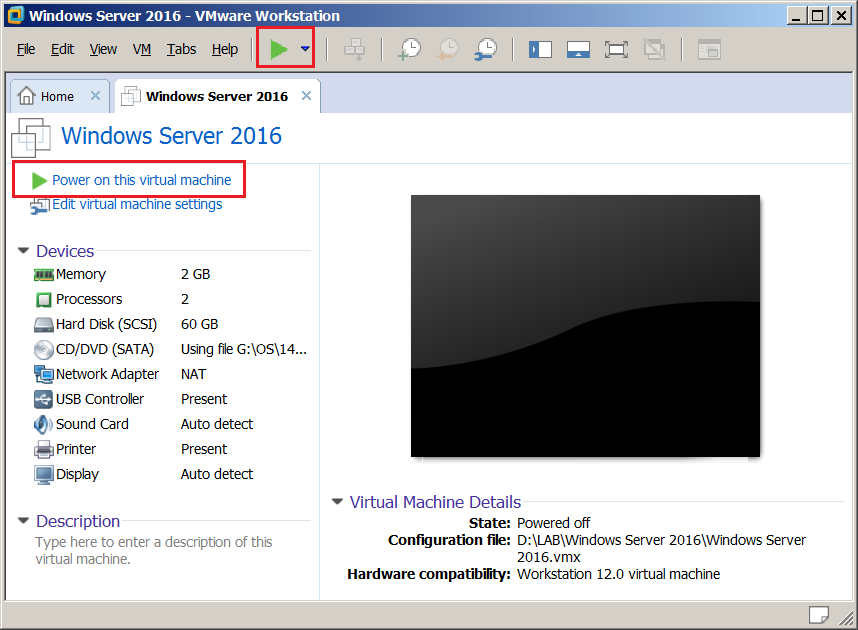
Task: Click the Unity mode toolbar icon
Action: pyautogui.click(x=654, y=50)
